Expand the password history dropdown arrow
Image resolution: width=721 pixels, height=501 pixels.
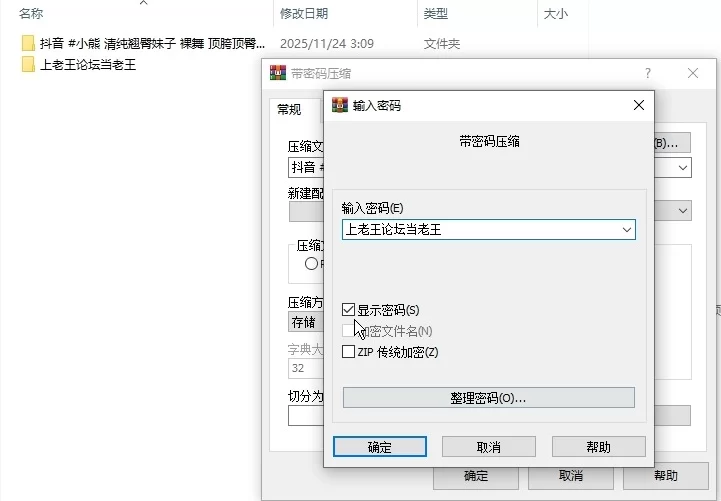pos(626,230)
